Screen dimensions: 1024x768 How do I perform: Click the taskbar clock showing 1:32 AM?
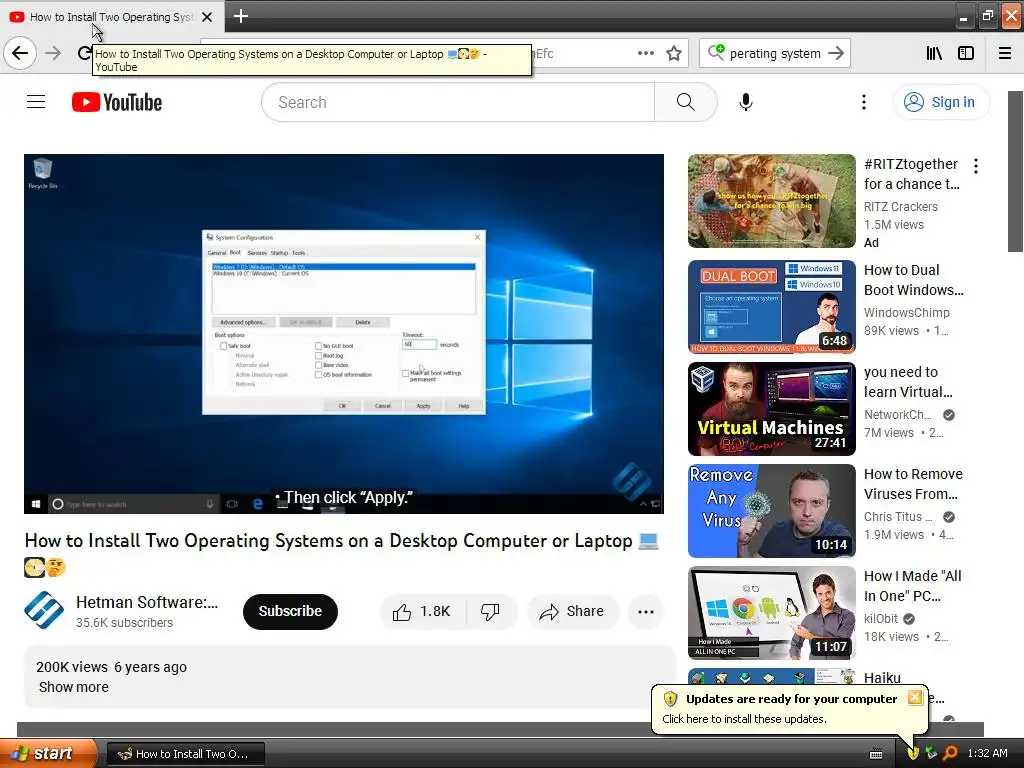click(987, 754)
